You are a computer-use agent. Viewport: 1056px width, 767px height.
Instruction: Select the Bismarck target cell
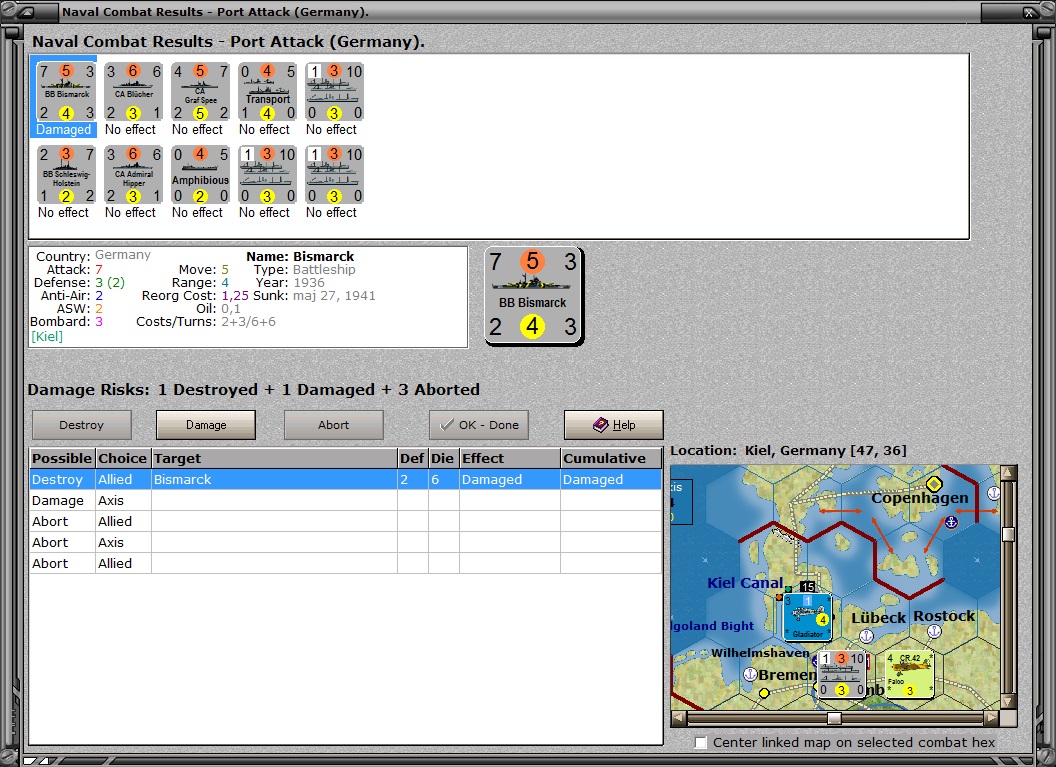pyautogui.click(x=274, y=479)
